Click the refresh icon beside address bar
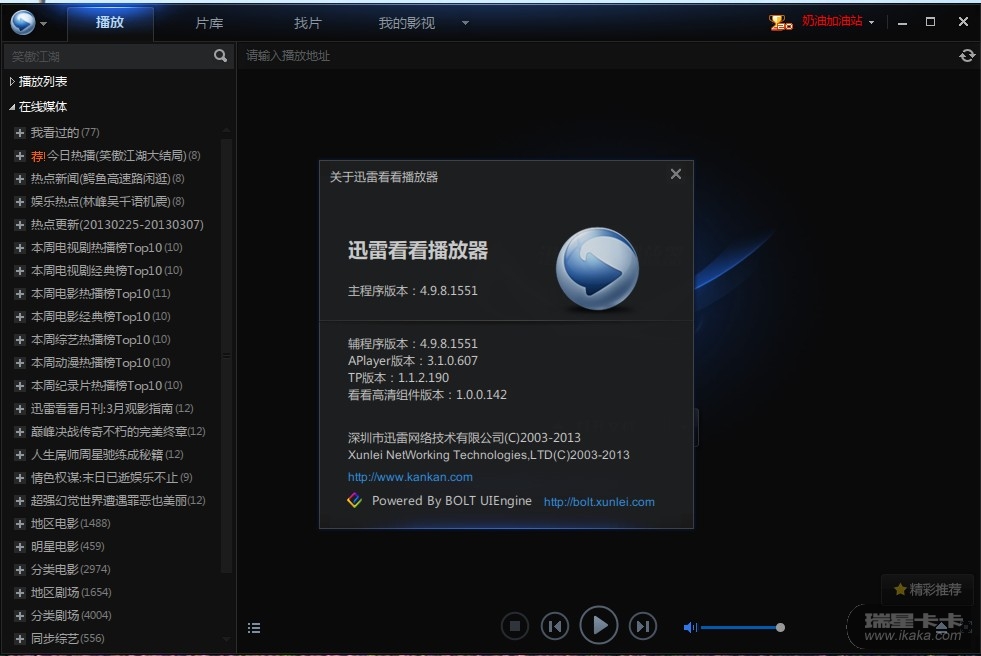Screen dimensions: 981x656 point(967,56)
